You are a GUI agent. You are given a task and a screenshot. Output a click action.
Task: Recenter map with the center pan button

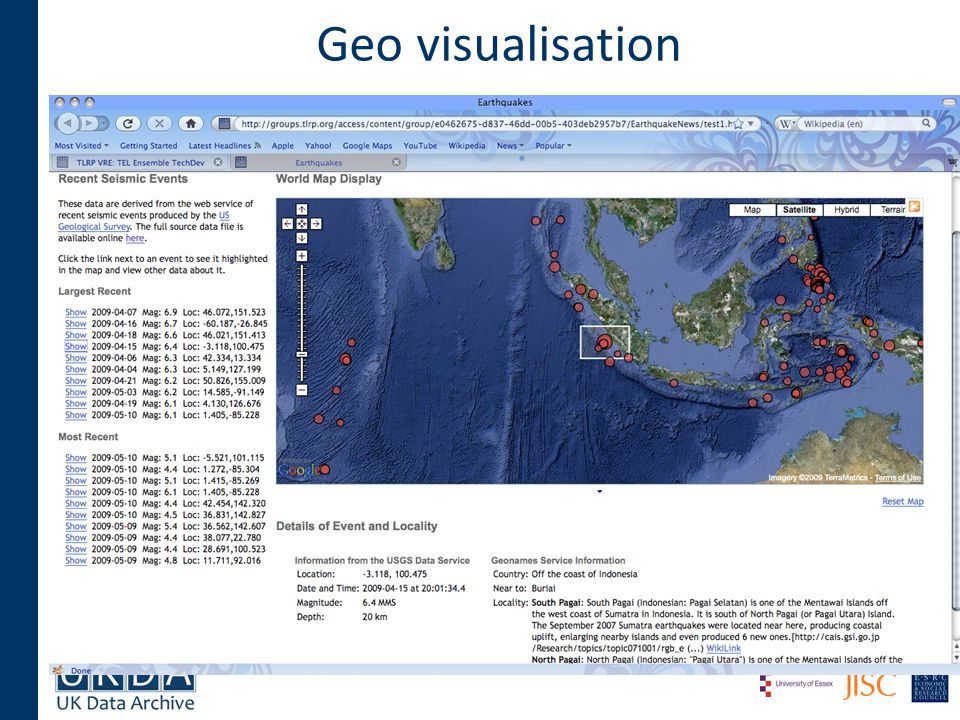(302, 224)
